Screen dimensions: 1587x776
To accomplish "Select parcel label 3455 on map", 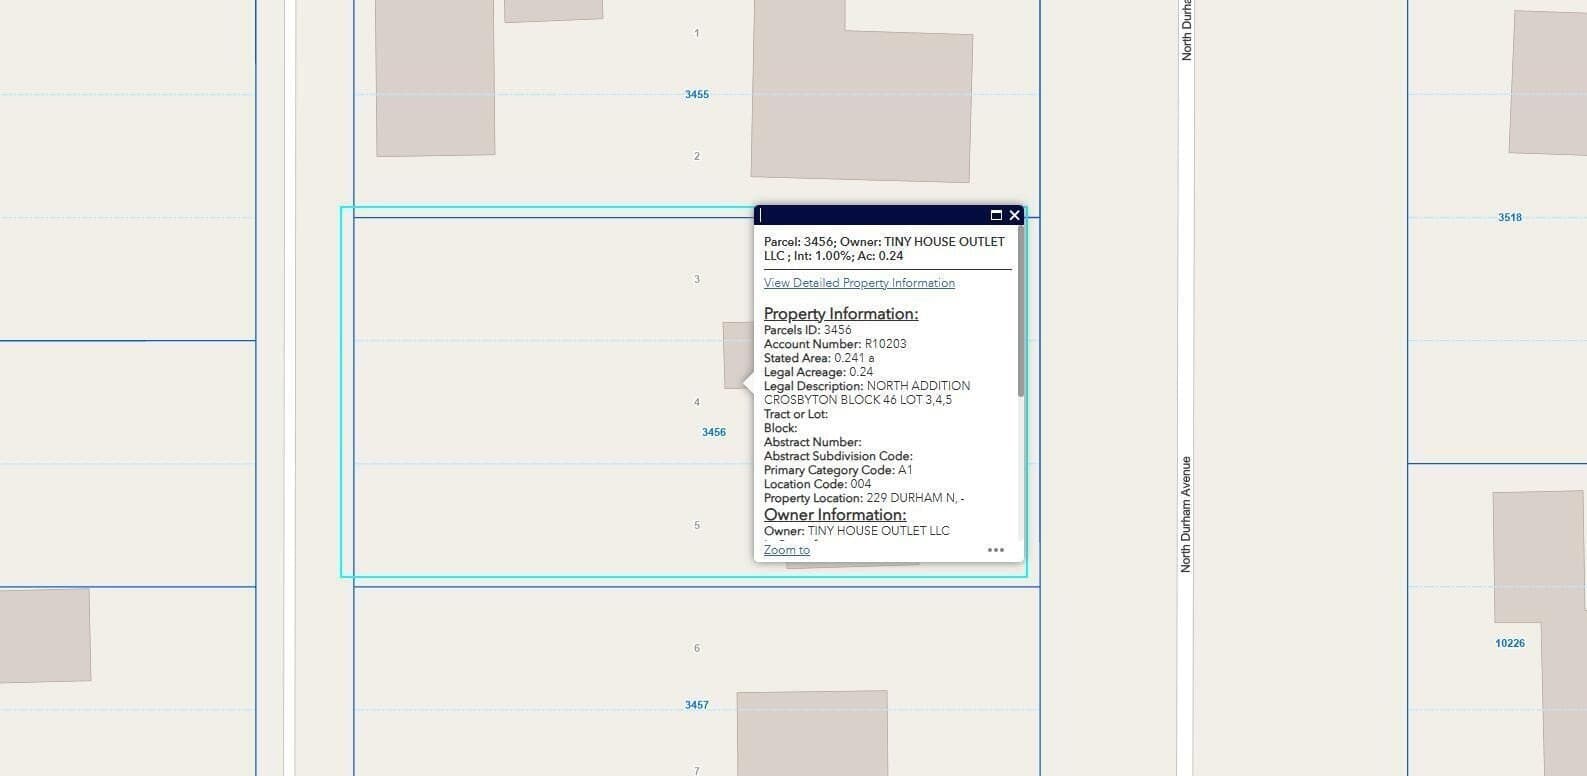I will tap(697, 94).
